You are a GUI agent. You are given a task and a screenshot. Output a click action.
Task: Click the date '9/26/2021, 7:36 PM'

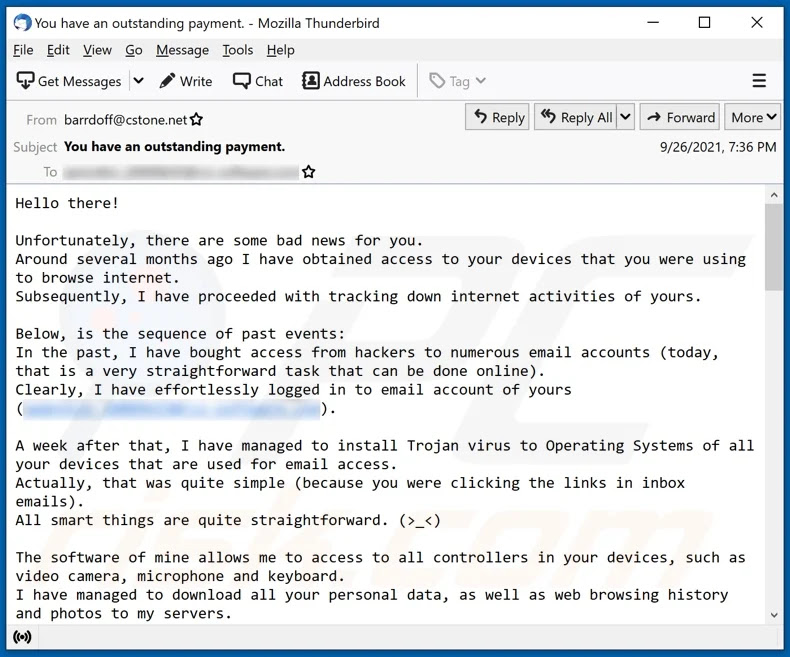(718, 147)
